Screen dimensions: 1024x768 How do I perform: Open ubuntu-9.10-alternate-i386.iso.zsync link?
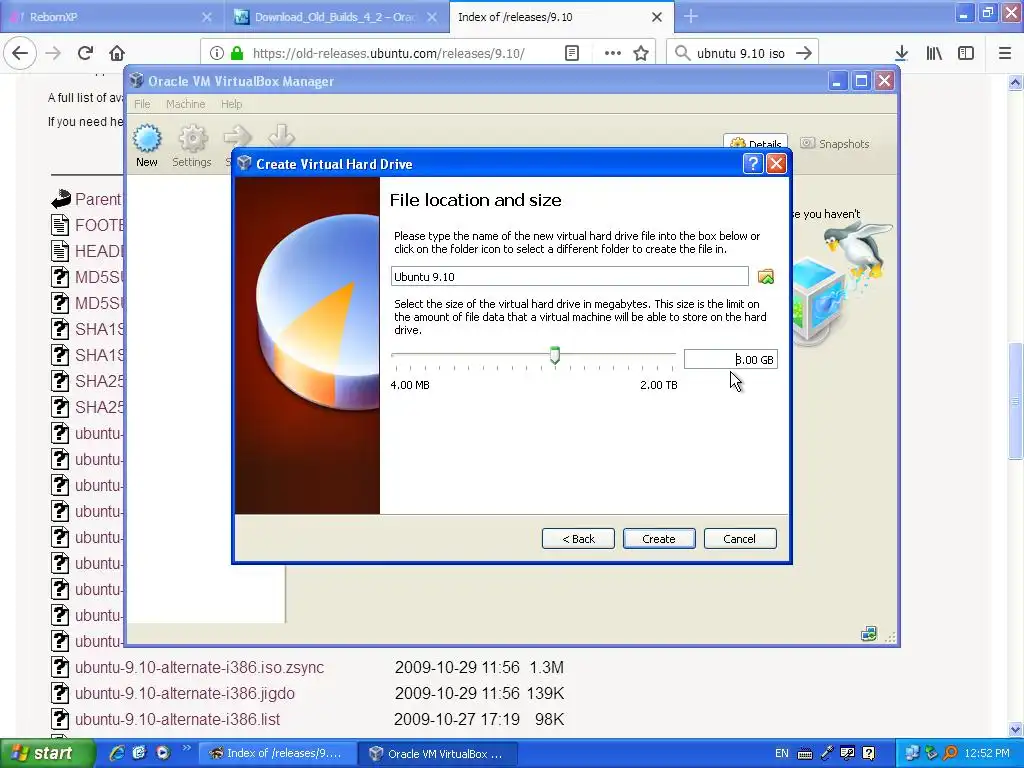[199, 667]
